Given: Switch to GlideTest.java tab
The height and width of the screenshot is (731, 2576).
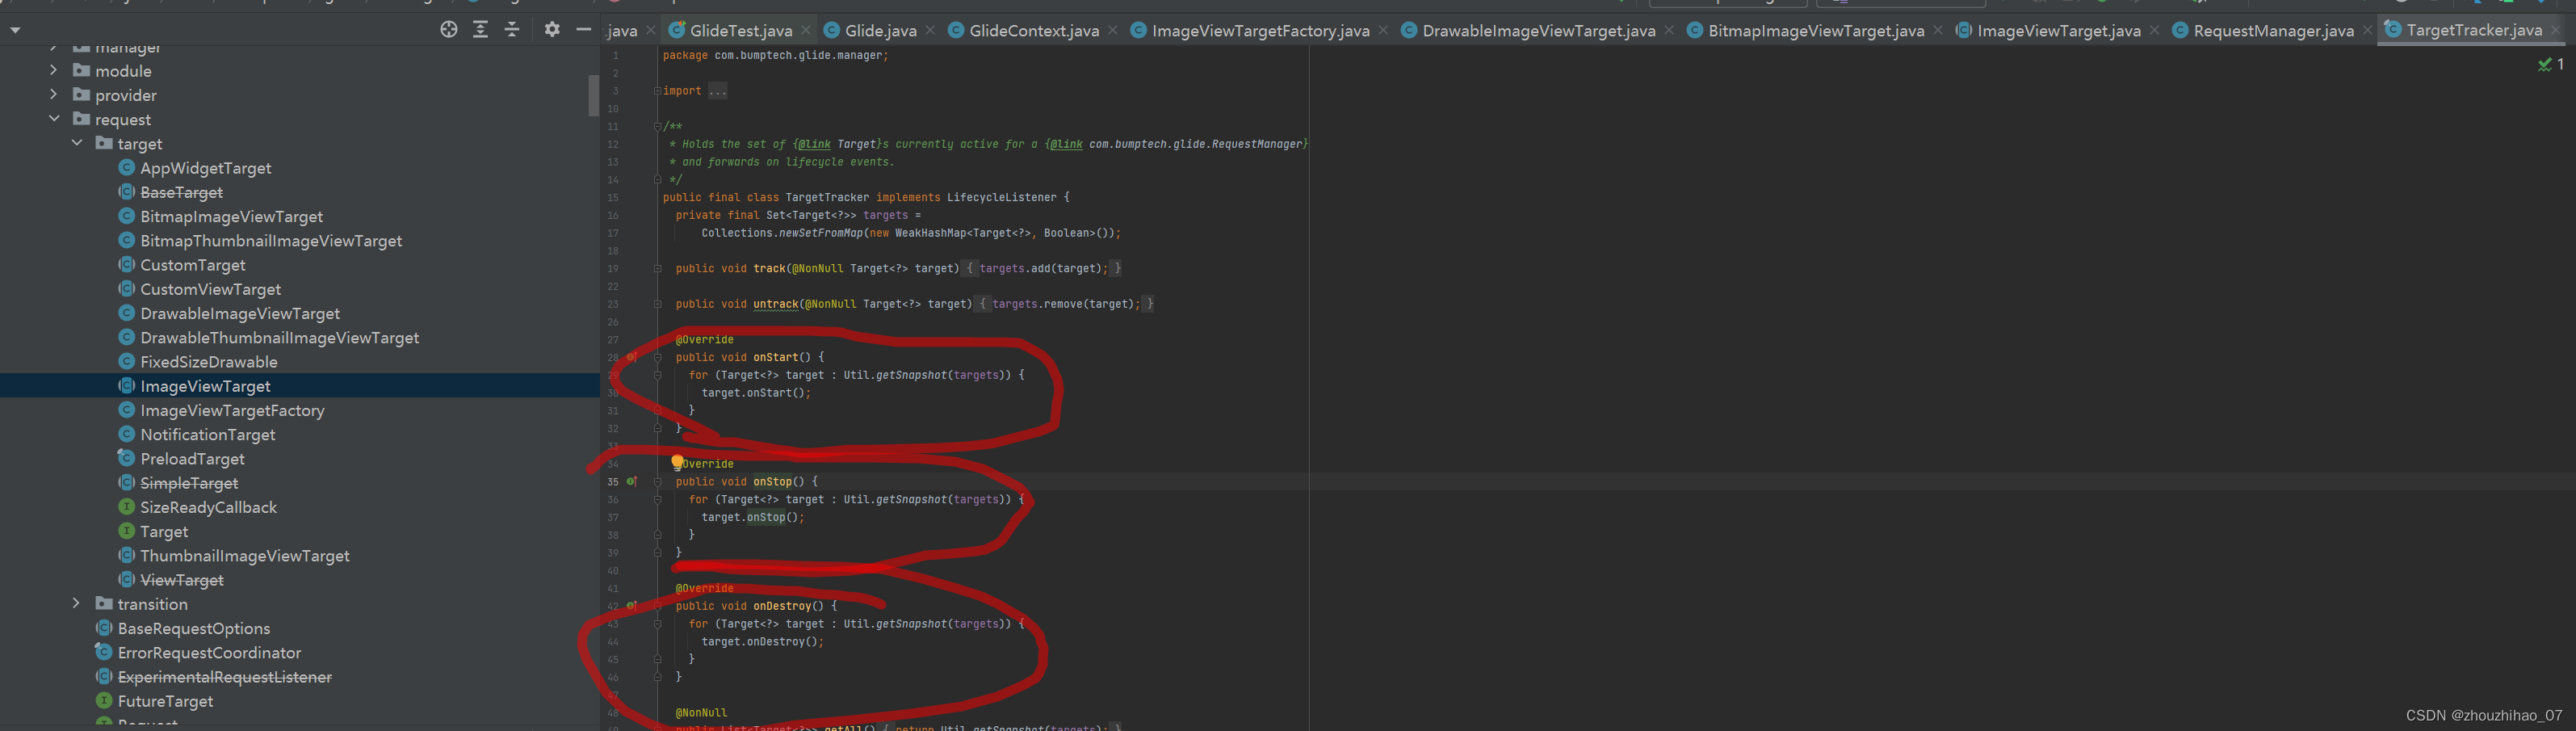Looking at the screenshot, I should [x=740, y=31].
